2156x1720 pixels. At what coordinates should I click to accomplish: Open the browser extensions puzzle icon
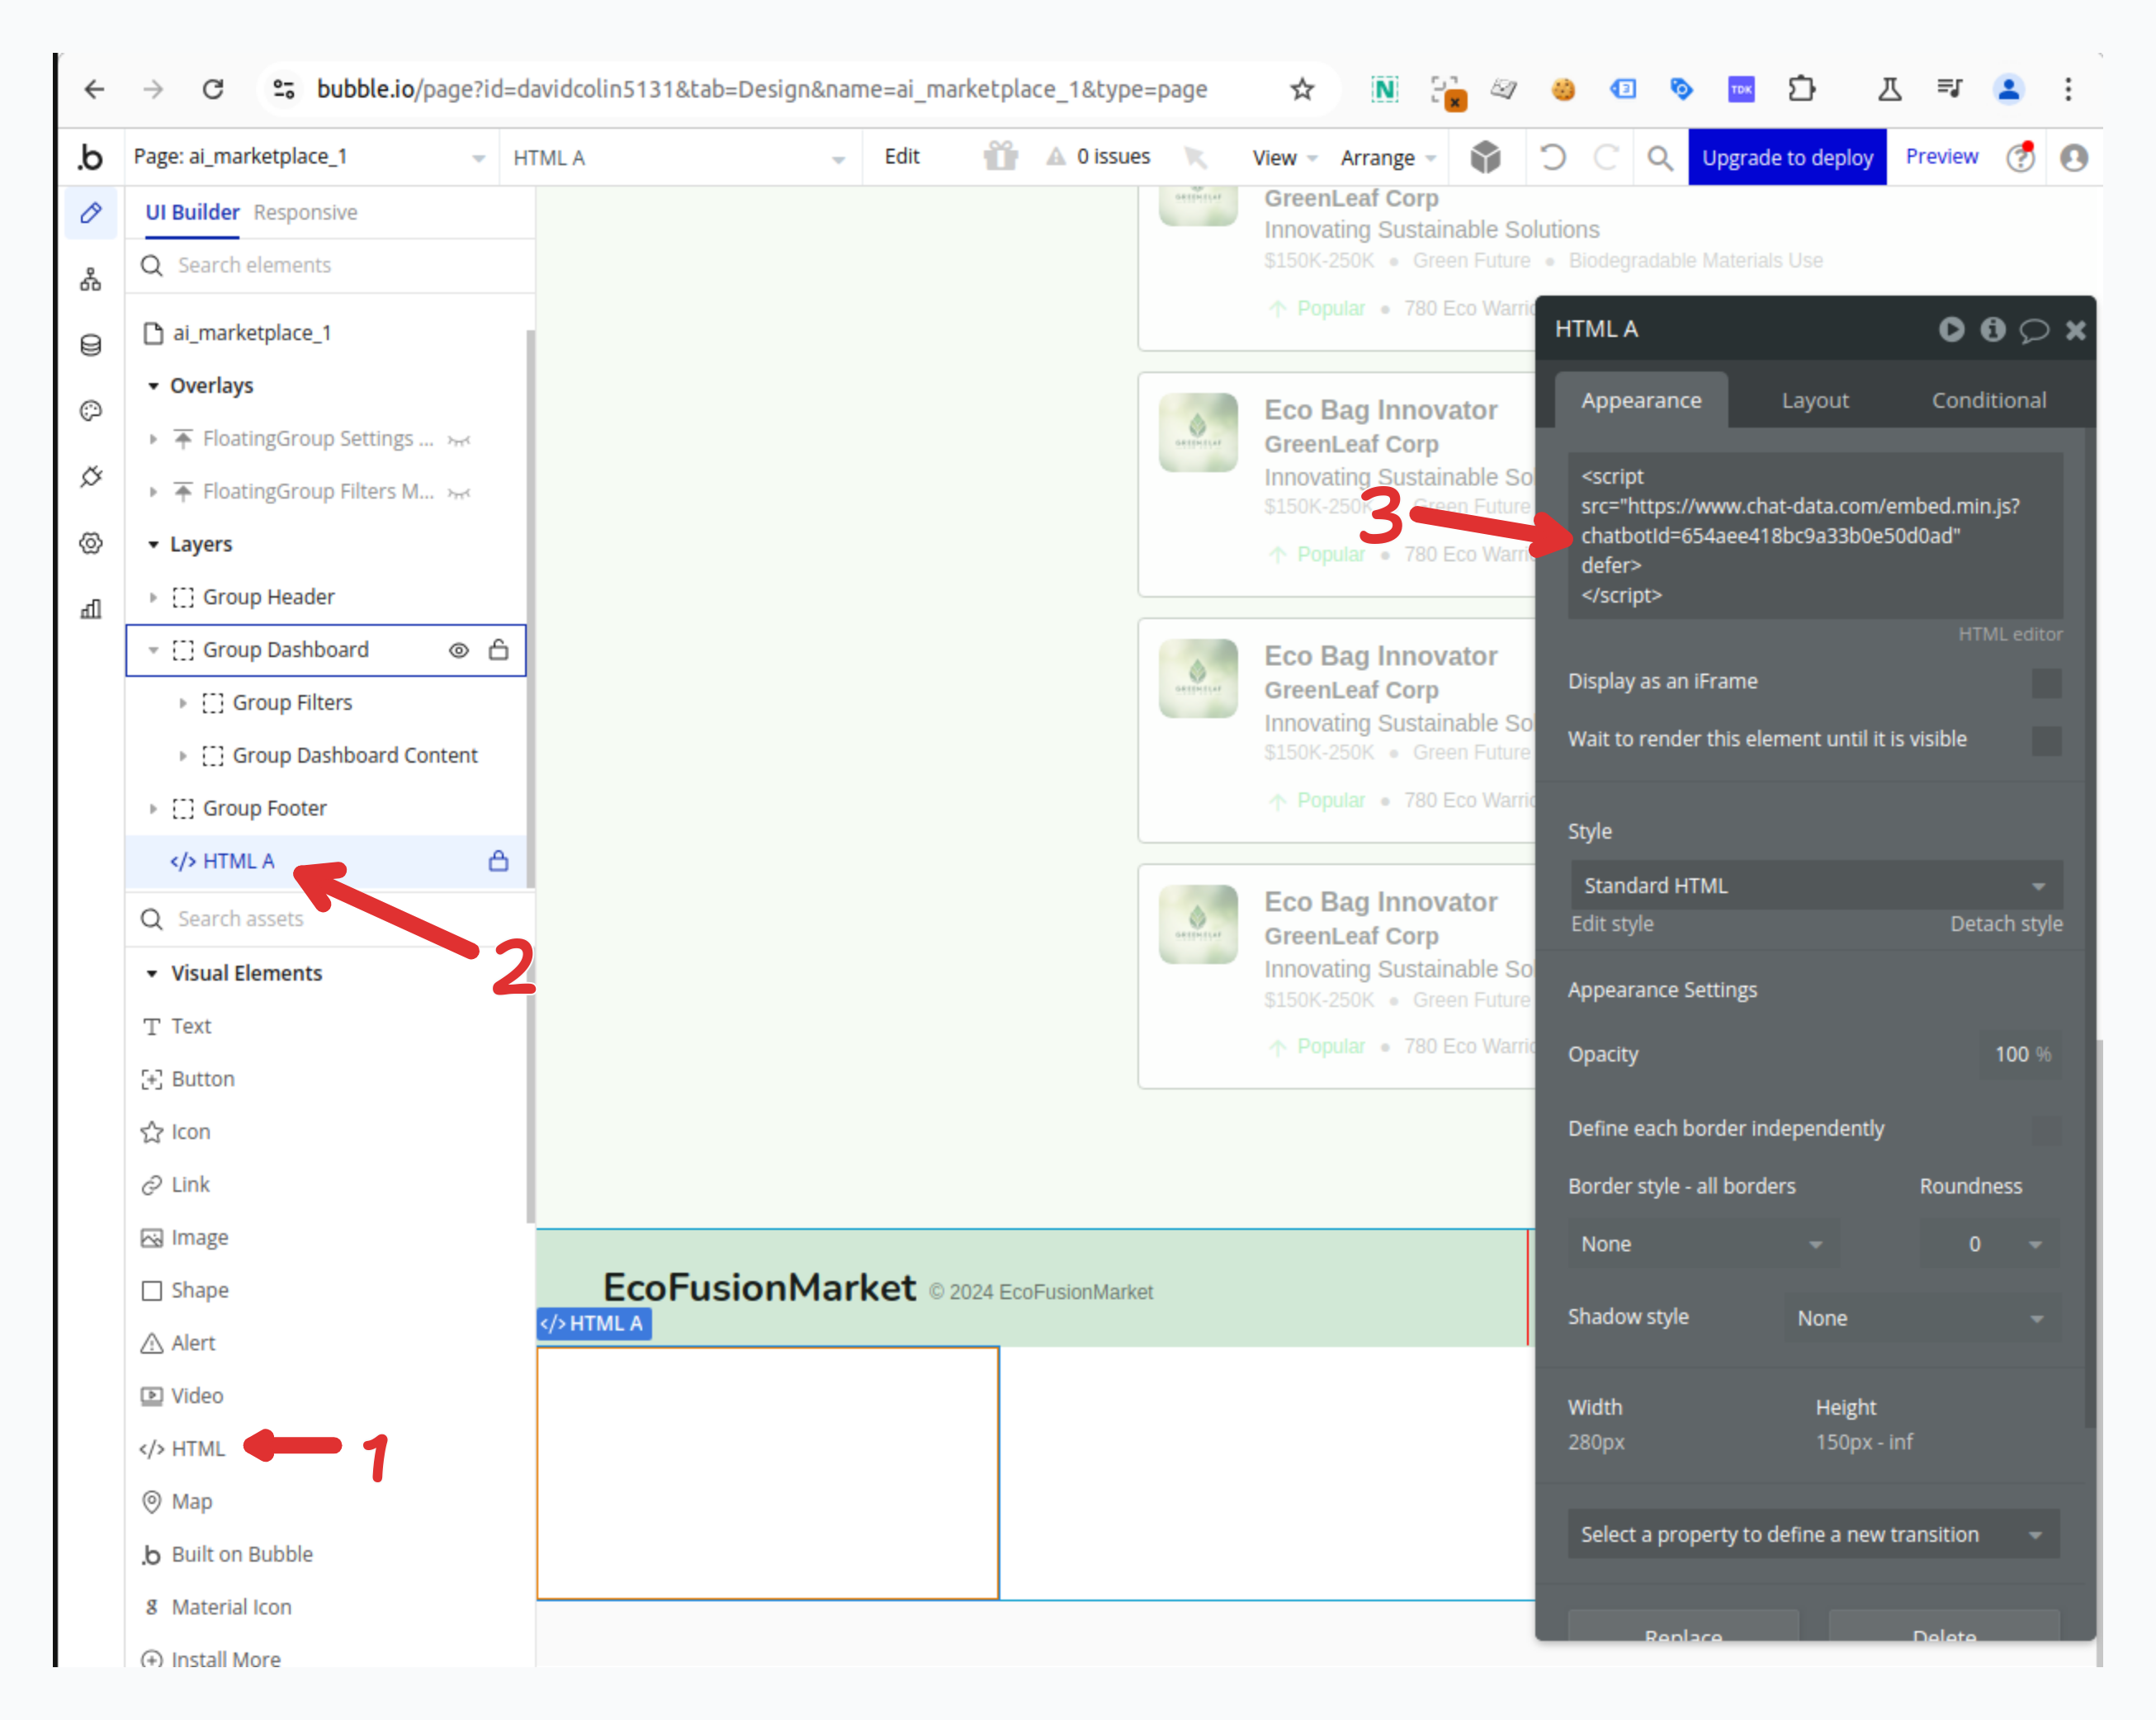[1801, 89]
